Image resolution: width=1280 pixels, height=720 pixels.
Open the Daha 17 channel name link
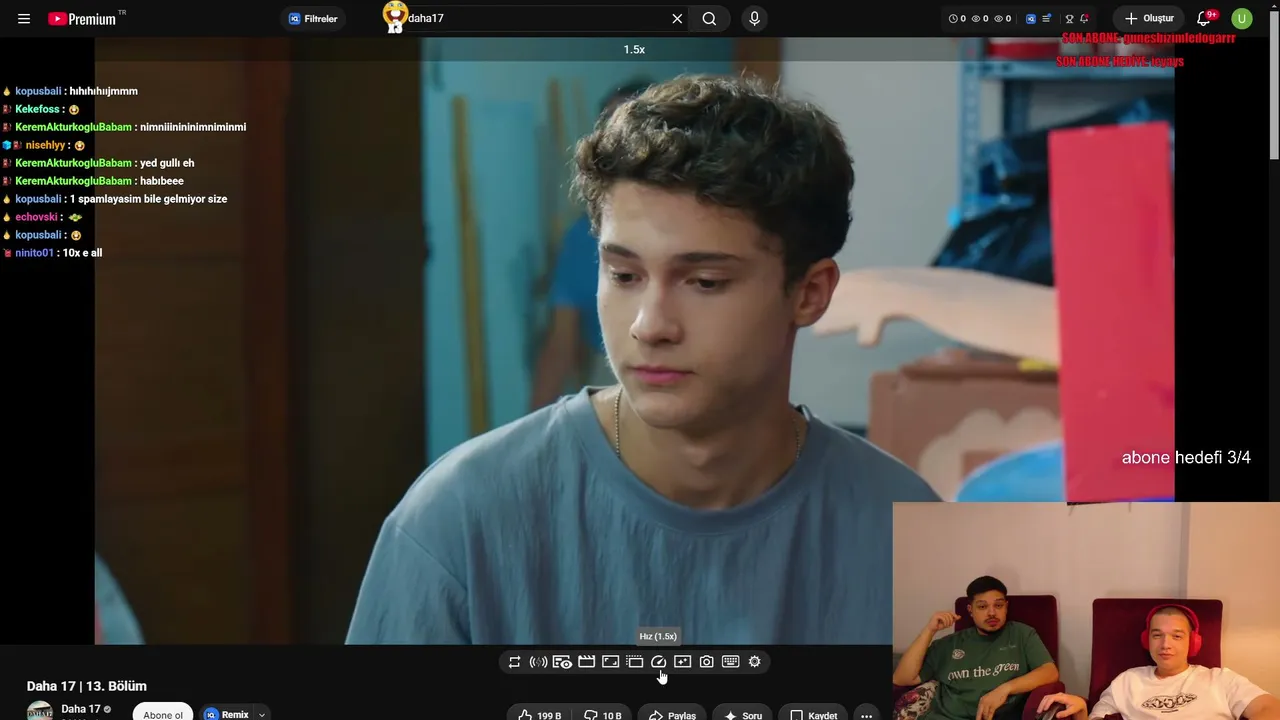point(81,709)
